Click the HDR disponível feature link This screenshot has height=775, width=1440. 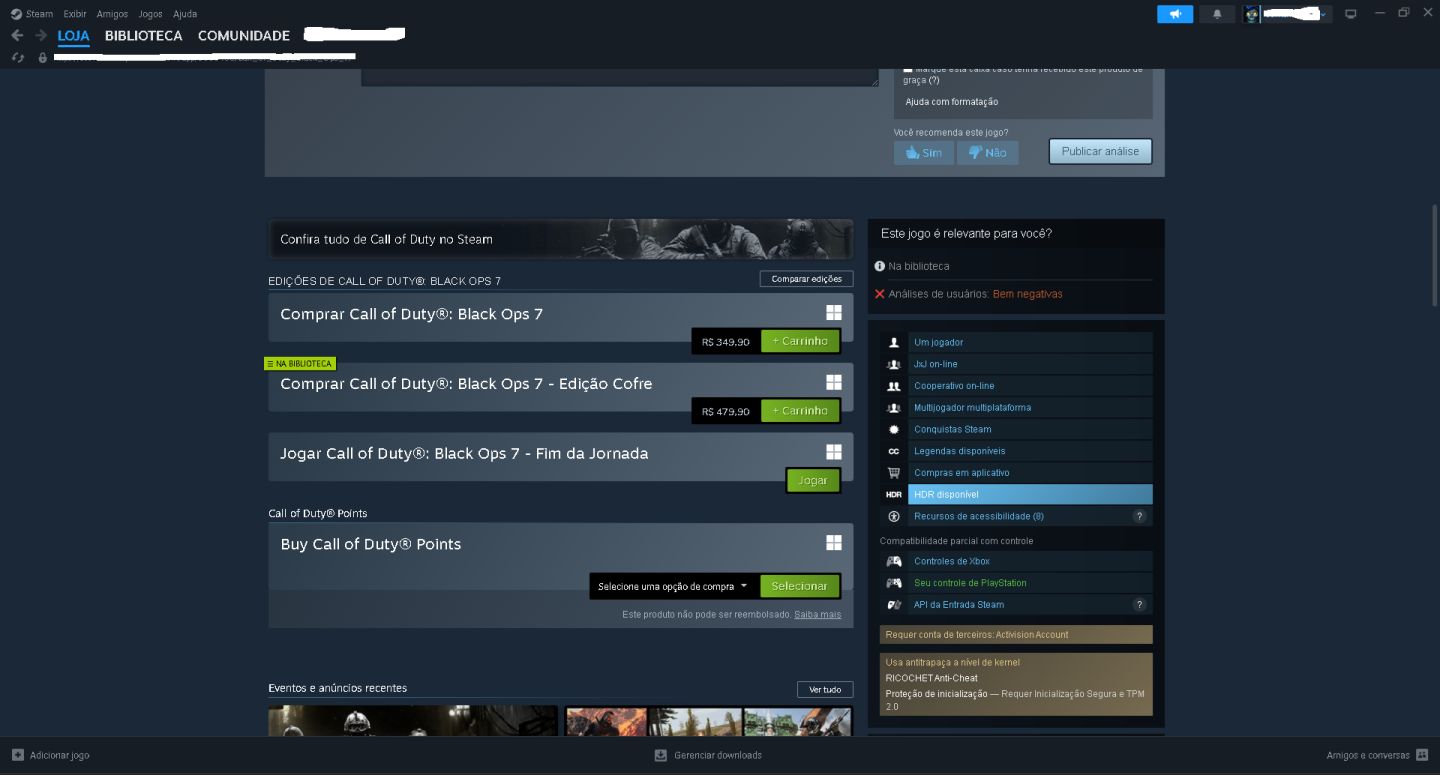tap(1030, 494)
